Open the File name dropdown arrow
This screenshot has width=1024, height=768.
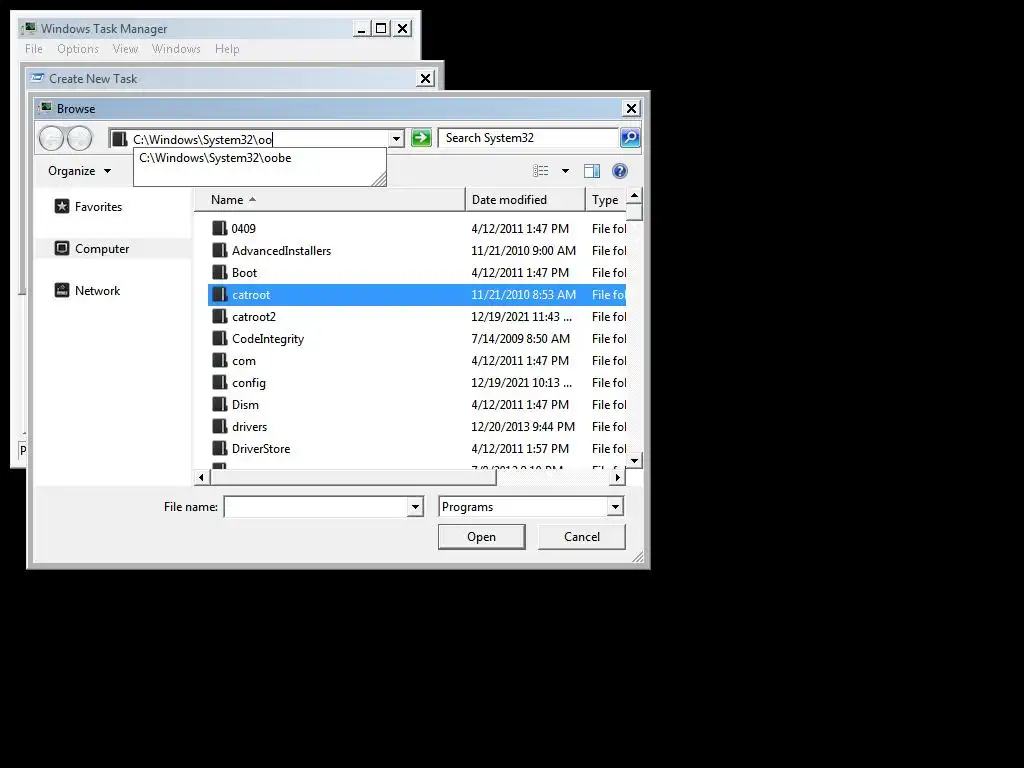[415, 507]
